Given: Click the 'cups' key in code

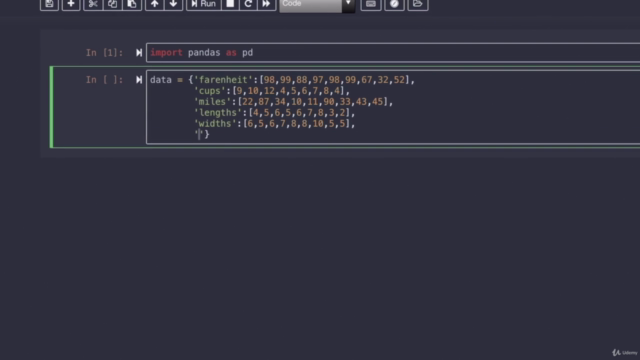Looking at the screenshot, I should tap(210, 91).
